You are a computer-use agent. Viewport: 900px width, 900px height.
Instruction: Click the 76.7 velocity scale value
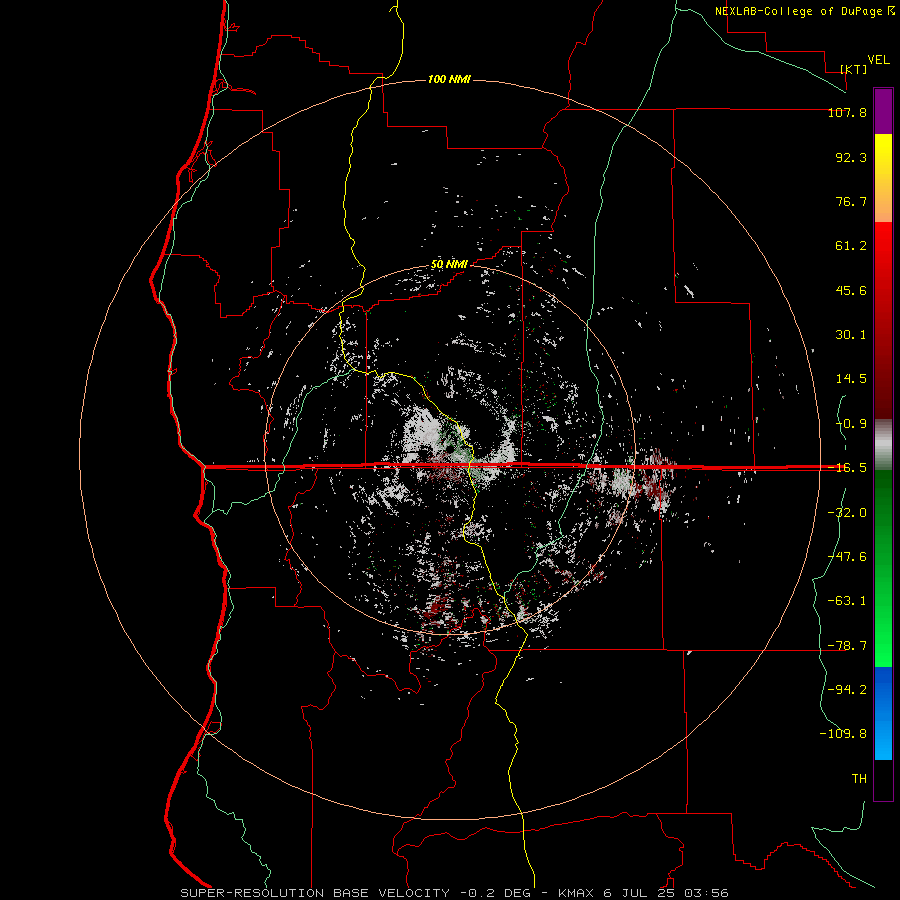pos(851,201)
